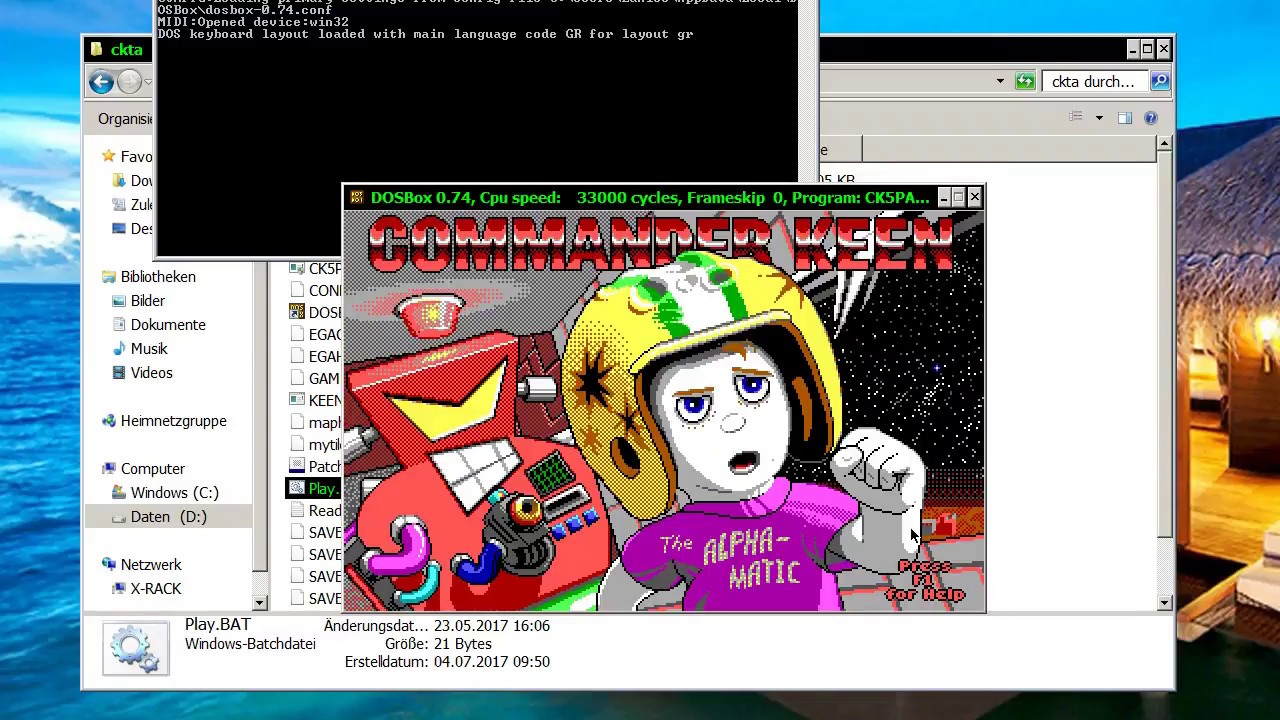The image size is (1280, 720).
Task: Click the Musik note icon
Action: click(119, 348)
